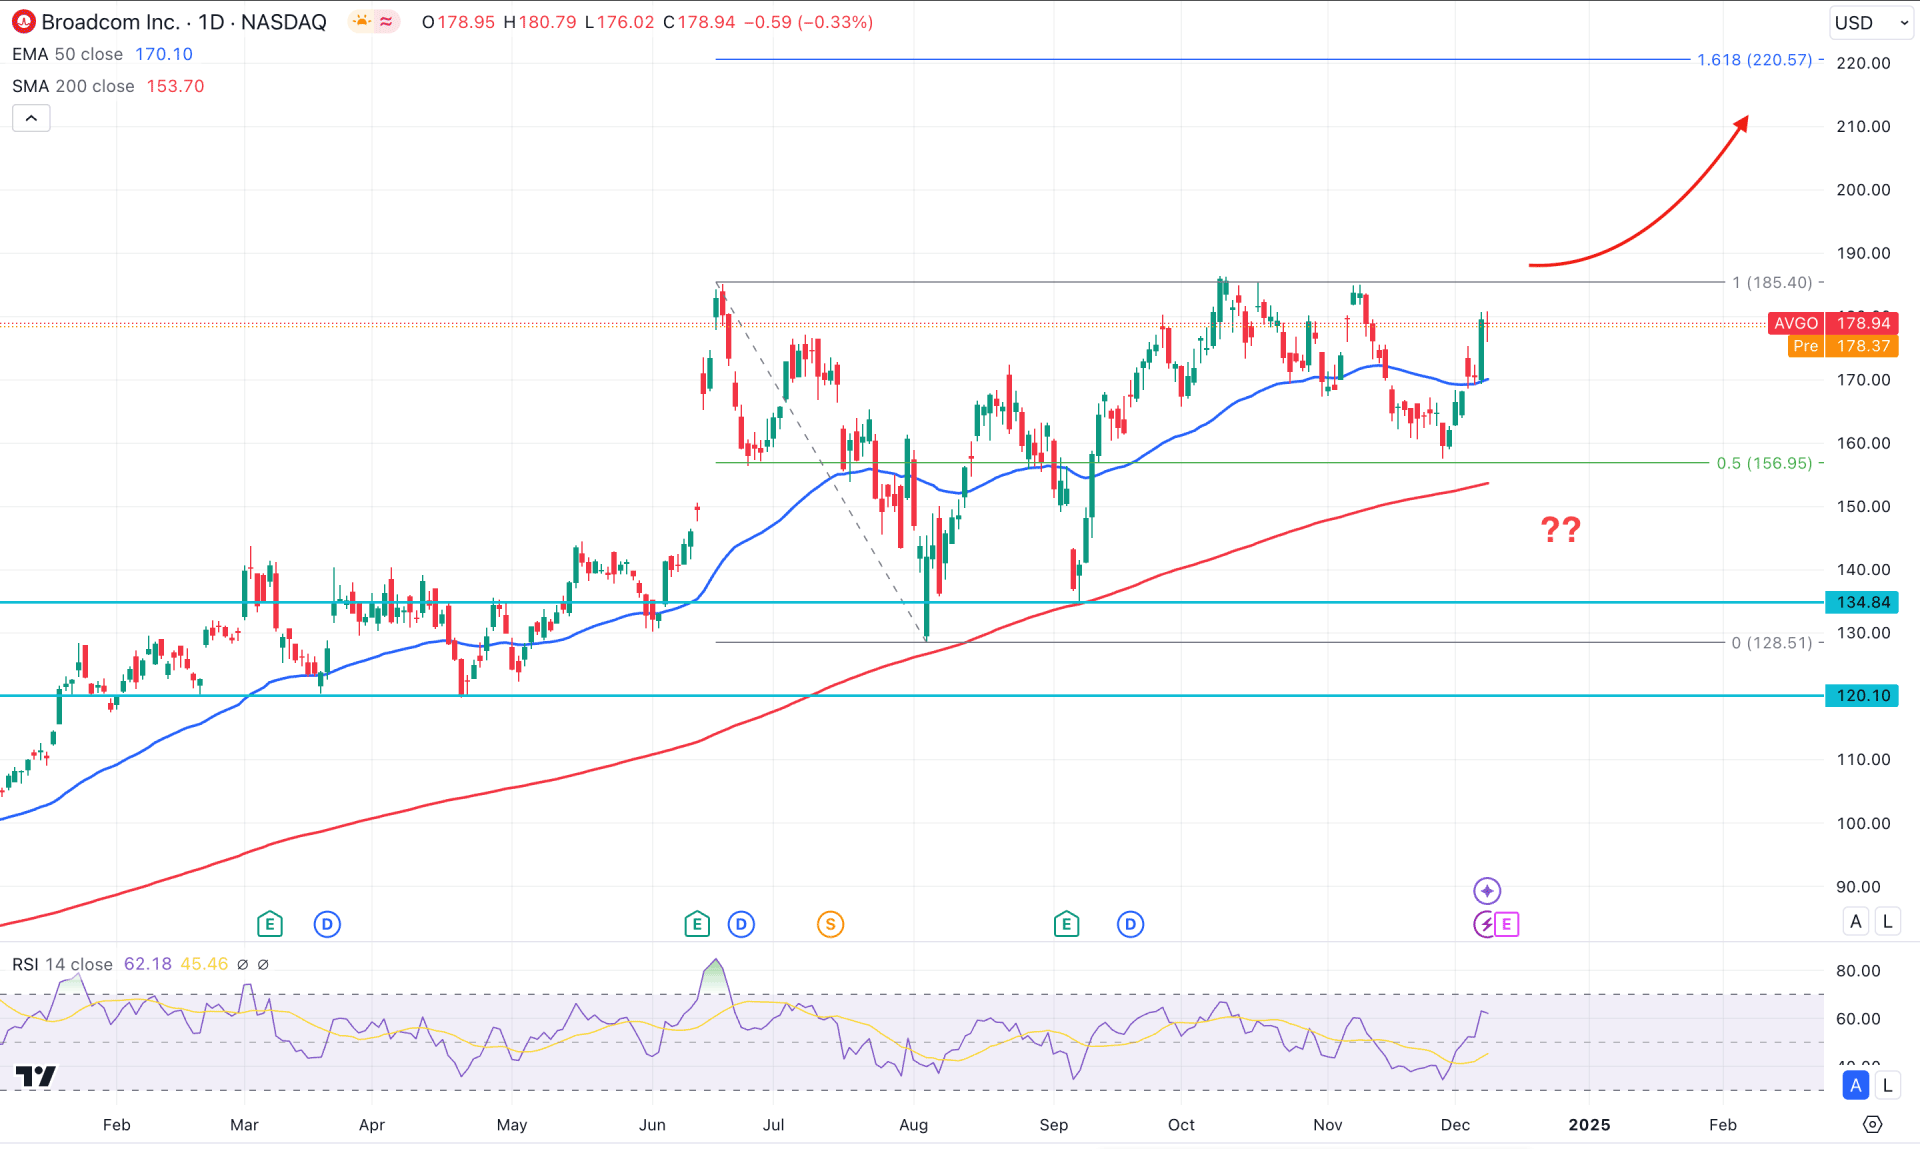Screen dimensions: 1920x1149
Task: Click the TradingView logo
Action: (36, 1076)
